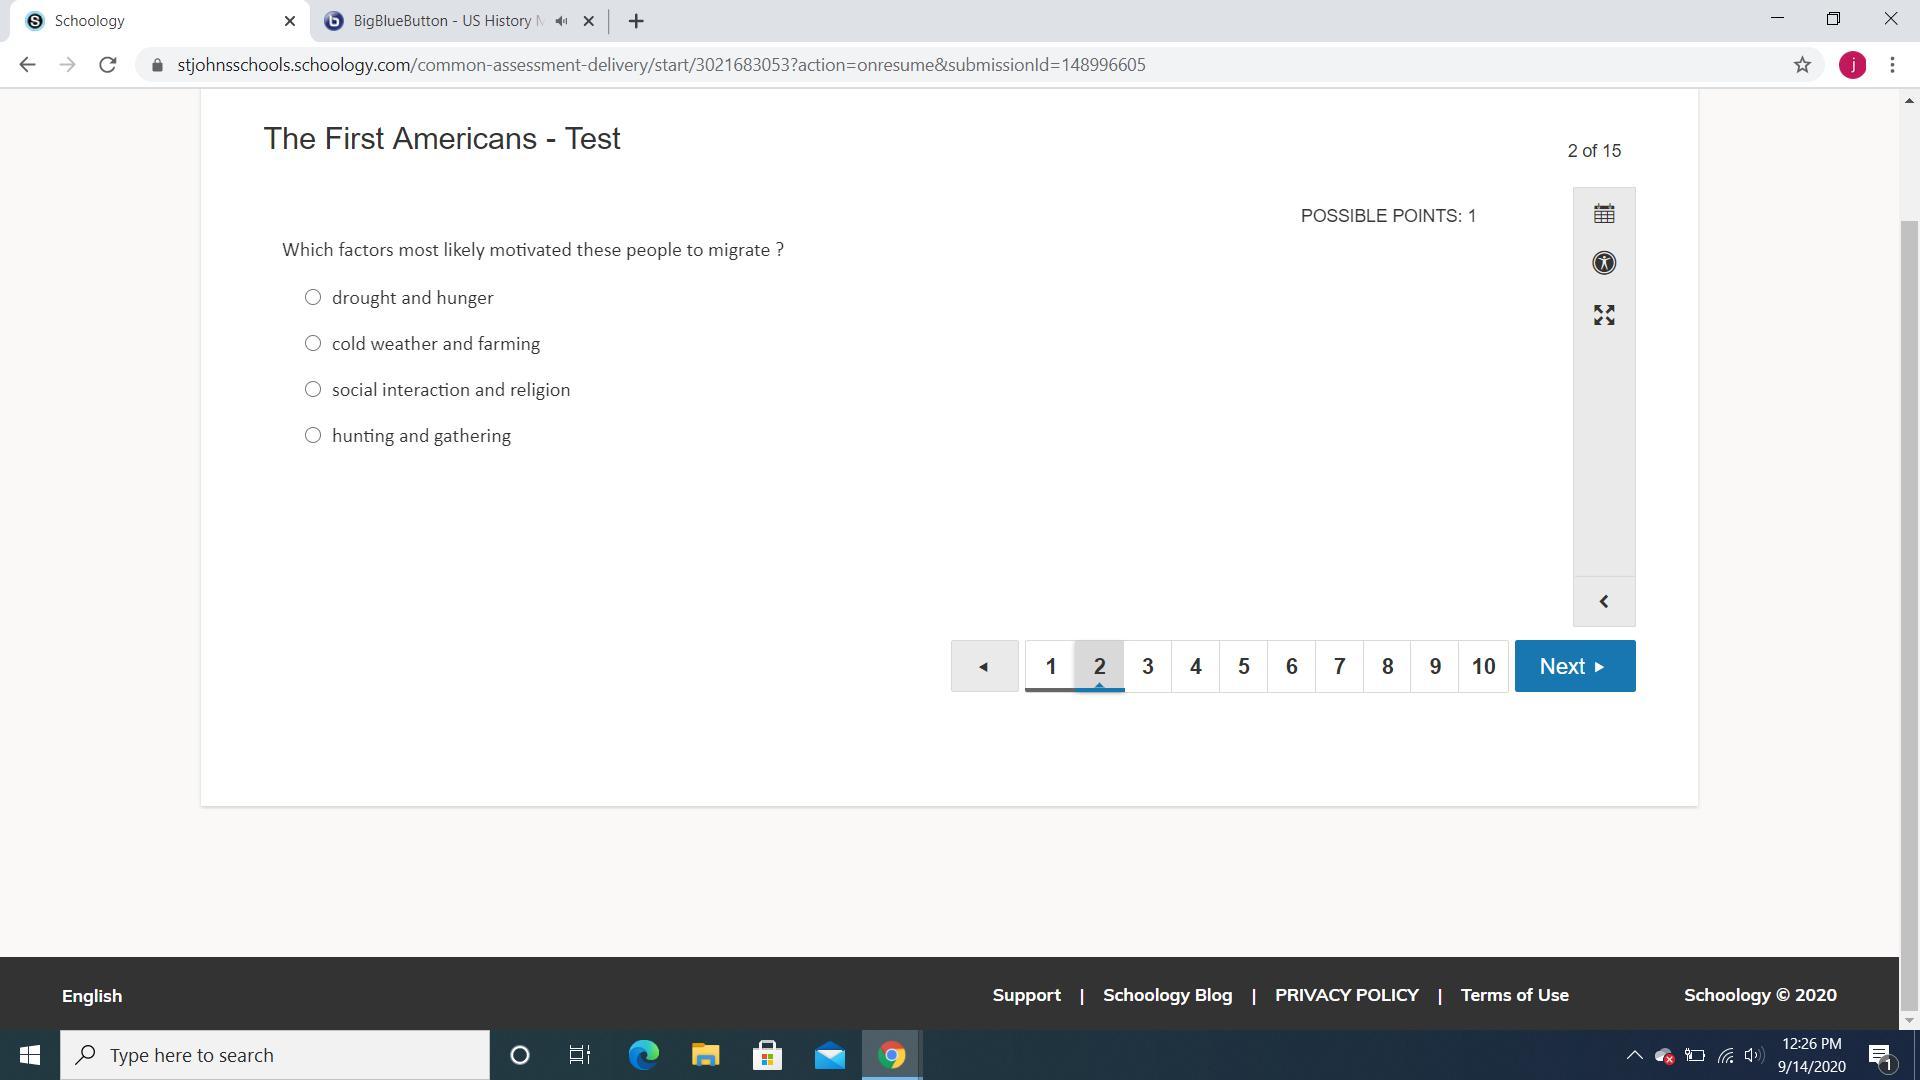Click the Next question button
Viewport: 1920px width, 1080px height.
pos(1574,666)
